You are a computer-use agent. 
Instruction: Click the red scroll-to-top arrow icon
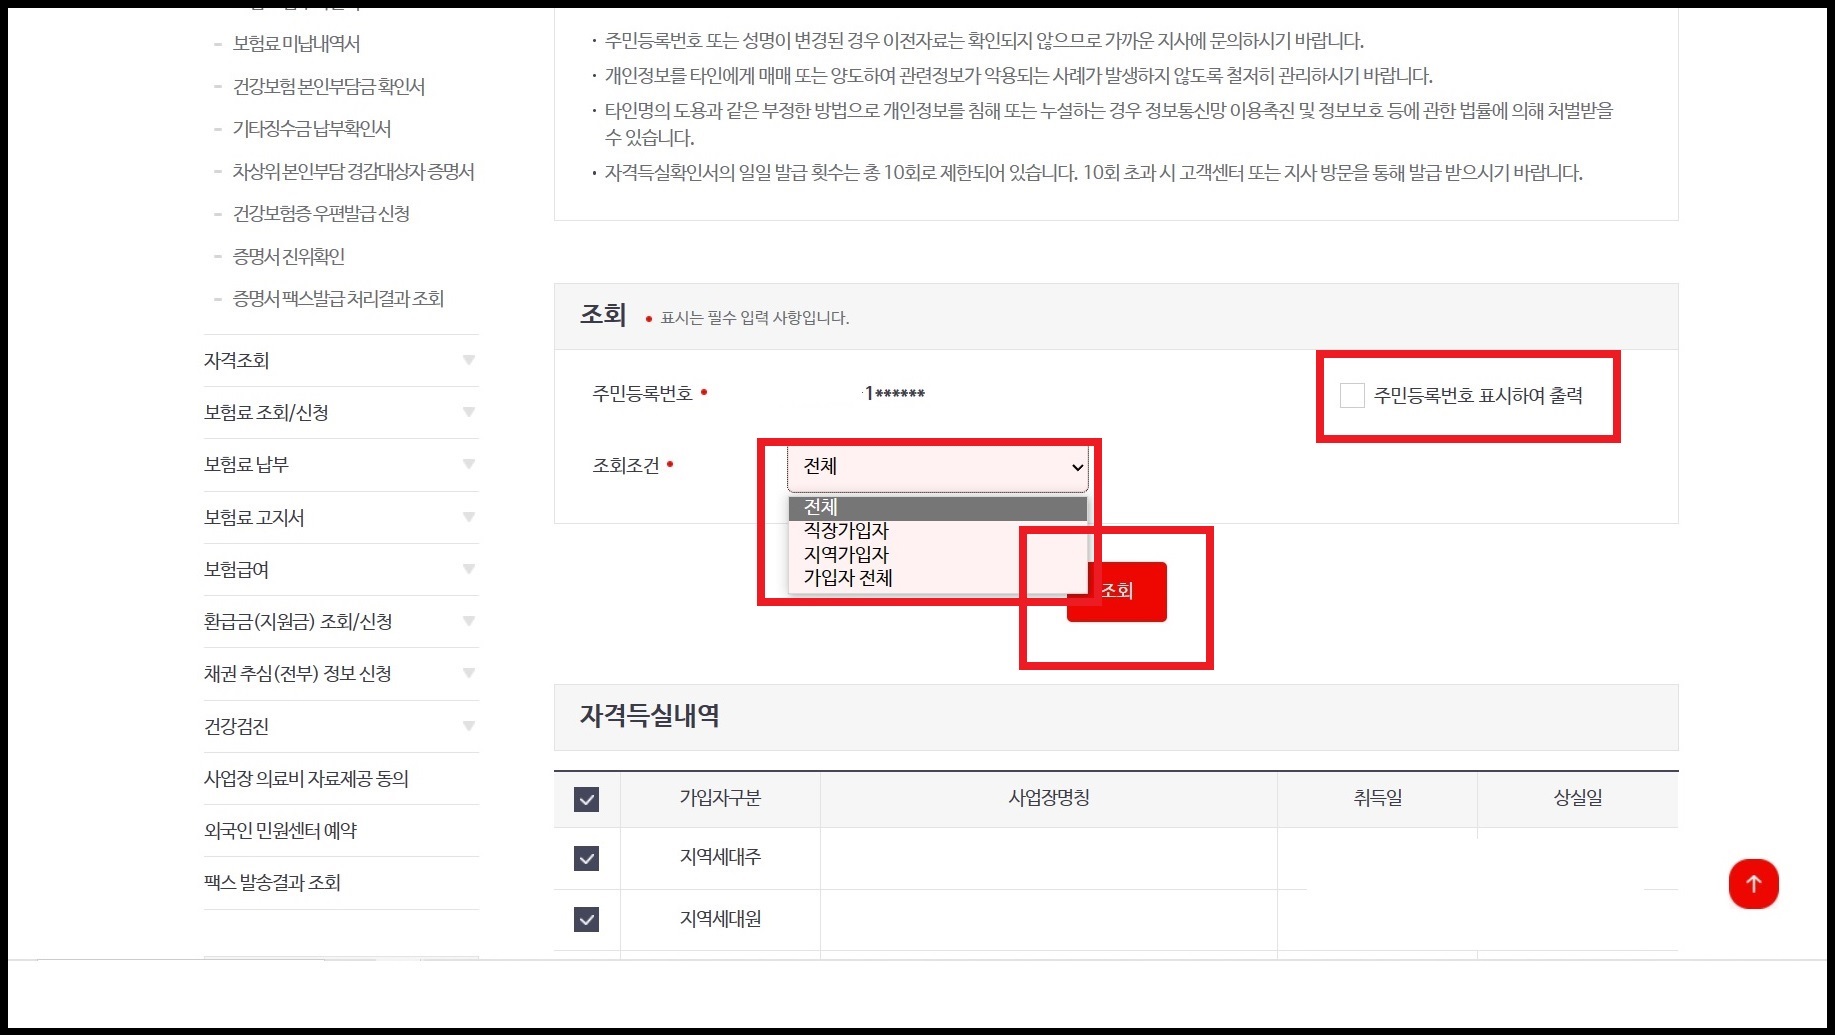(1754, 884)
